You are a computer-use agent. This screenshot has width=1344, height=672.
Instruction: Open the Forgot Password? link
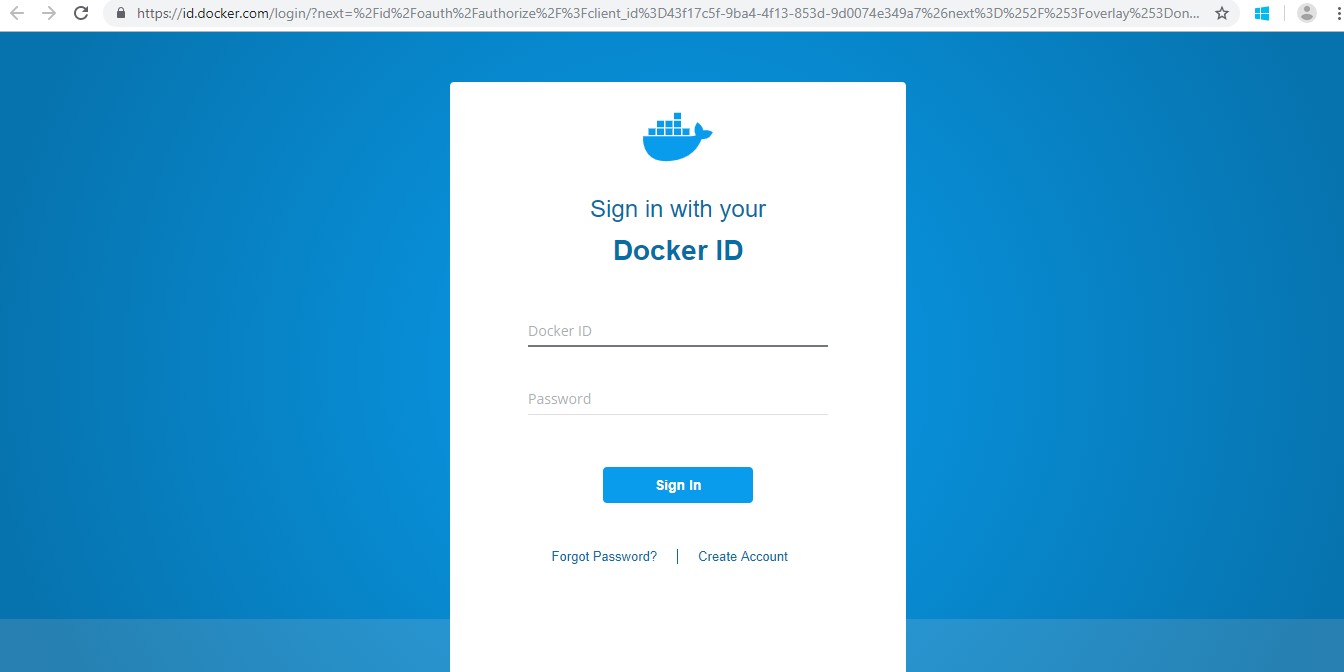pos(604,556)
